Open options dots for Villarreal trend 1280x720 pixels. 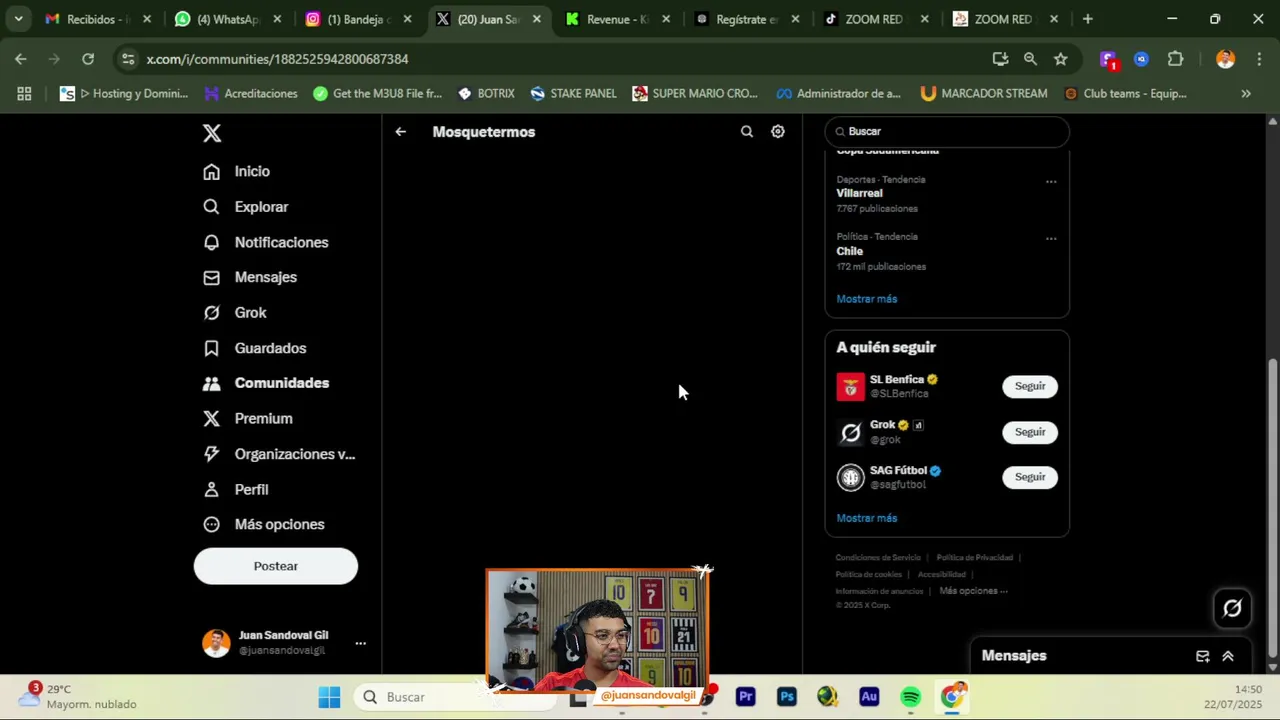pos(1051,182)
